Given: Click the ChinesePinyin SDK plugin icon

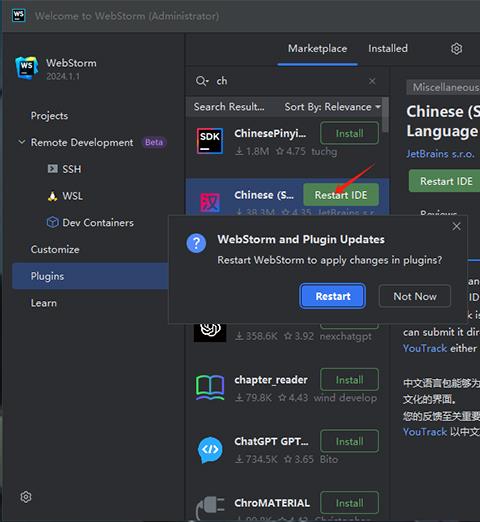Looking at the screenshot, I should point(210,141).
